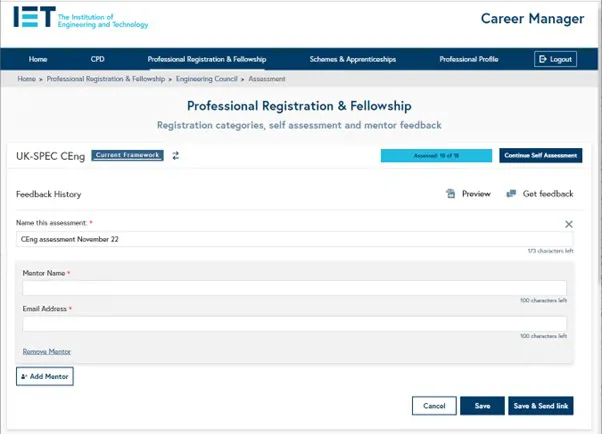Open Professional Registration & Fellowship menu

click(207, 59)
